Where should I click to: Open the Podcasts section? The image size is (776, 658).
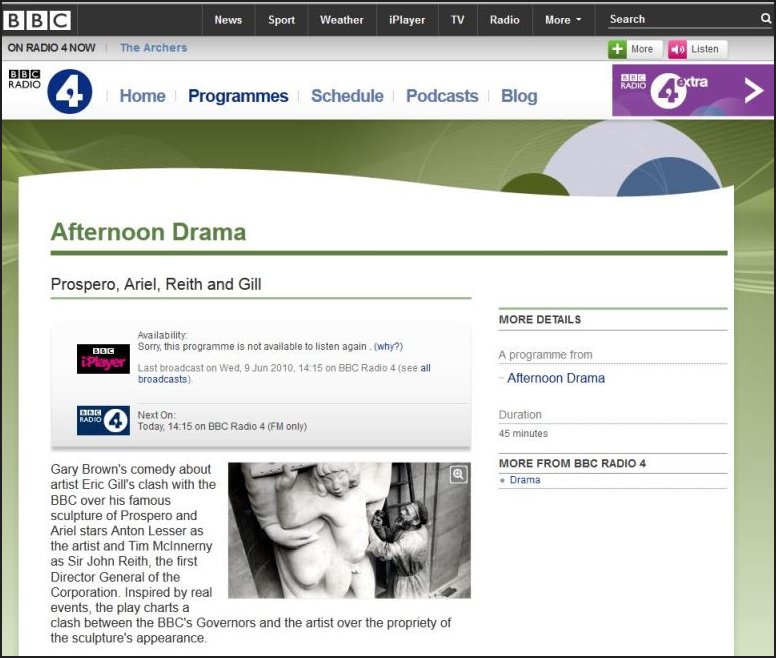pos(442,96)
